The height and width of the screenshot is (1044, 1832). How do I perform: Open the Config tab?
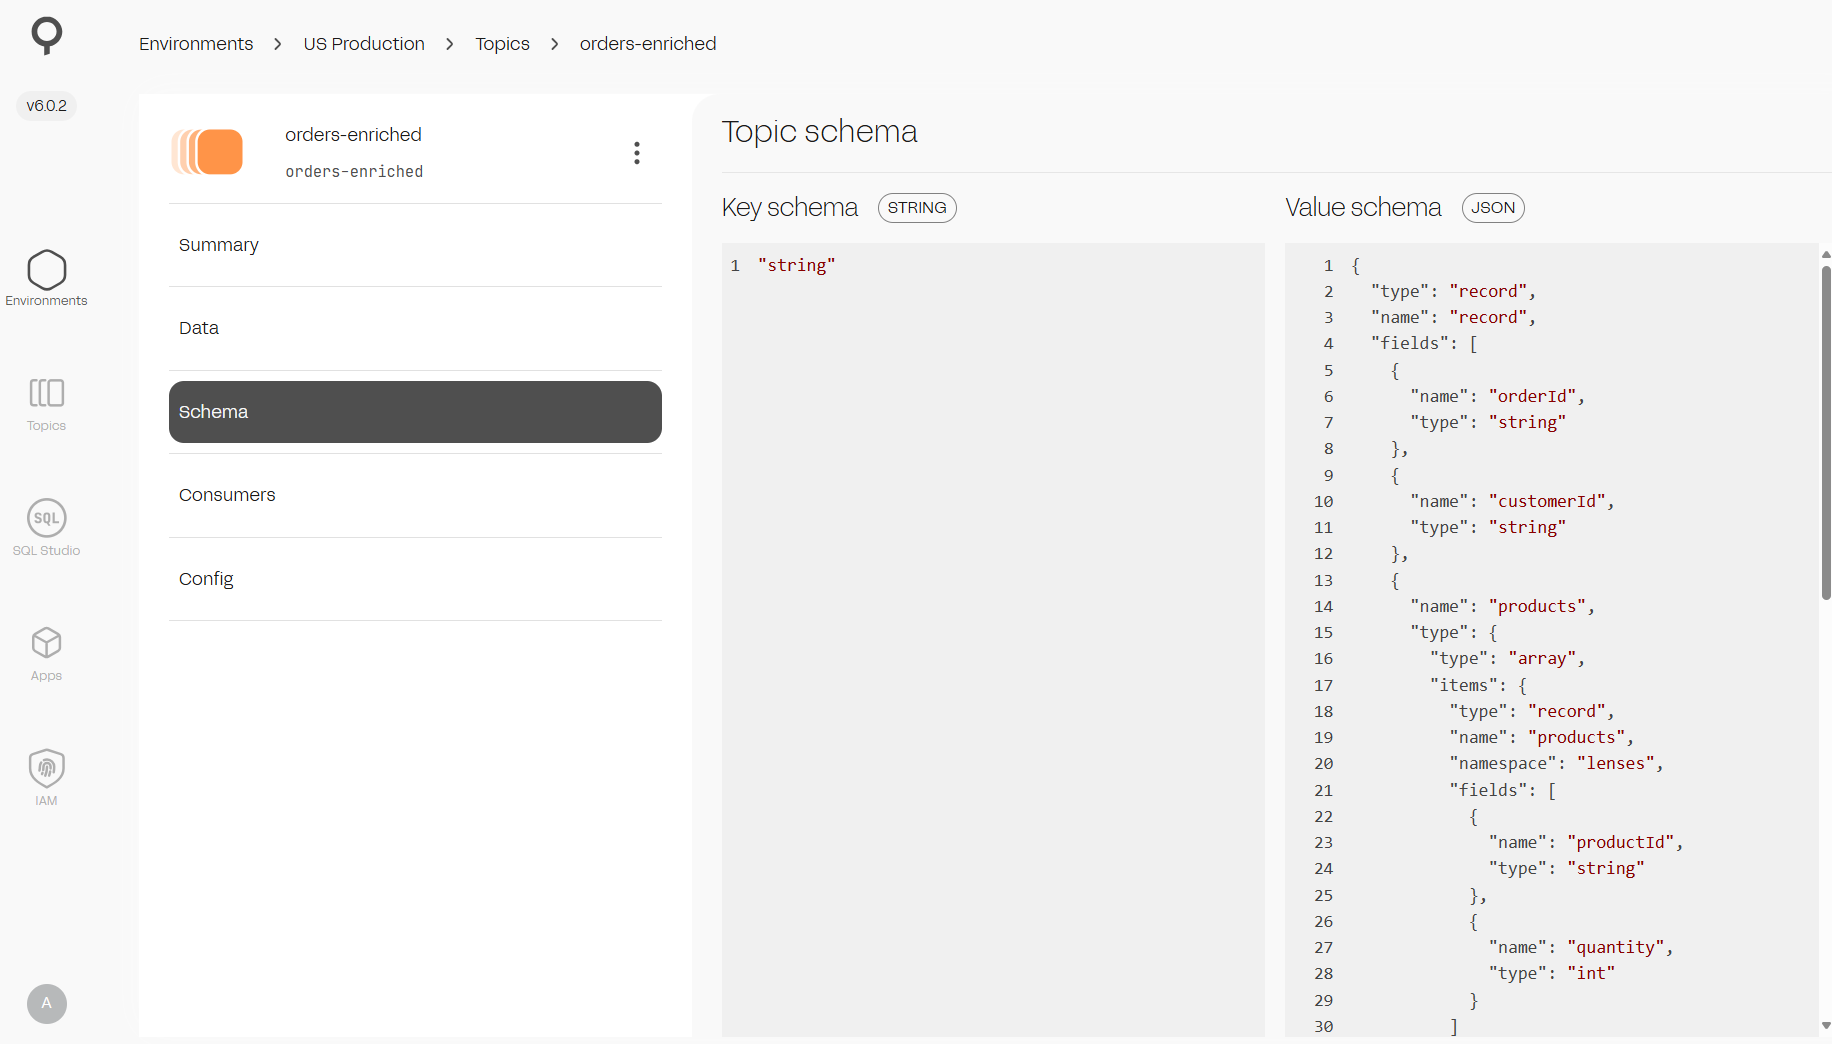415,579
